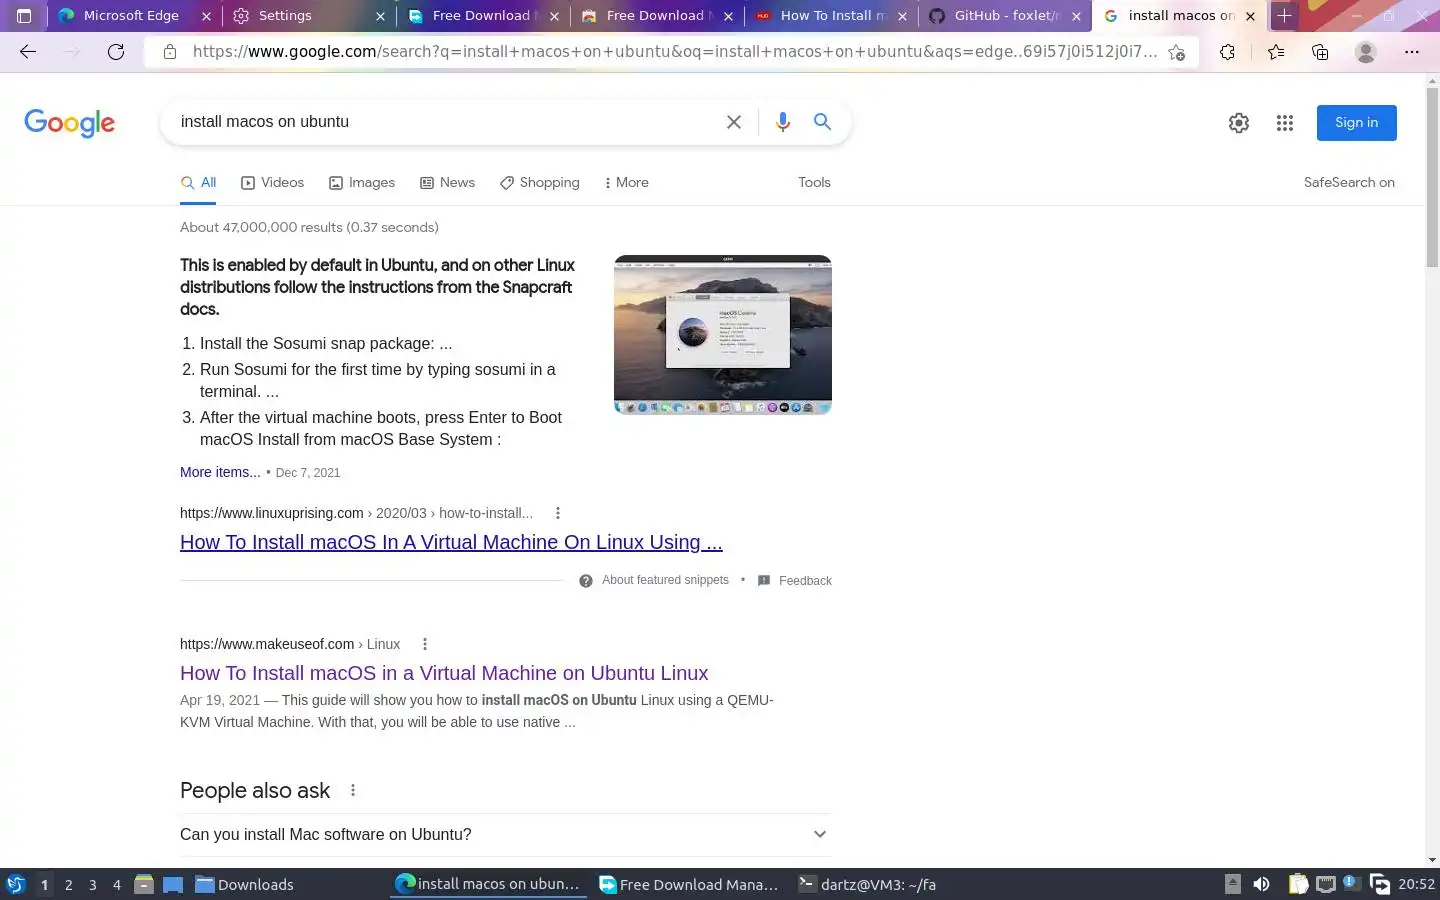Screen dimensions: 1440x900
Task: Submit search with magnifier icon
Action: pyautogui.click(x=822, y=122)
